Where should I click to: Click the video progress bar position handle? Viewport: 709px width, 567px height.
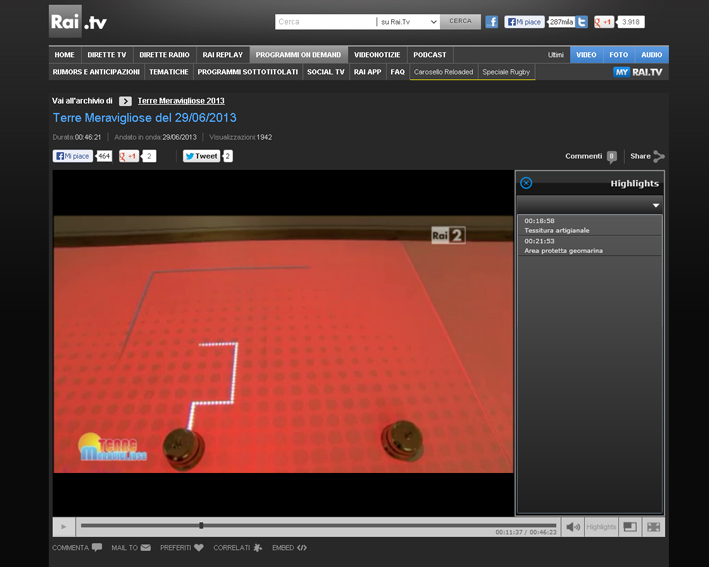click(201, 525)
